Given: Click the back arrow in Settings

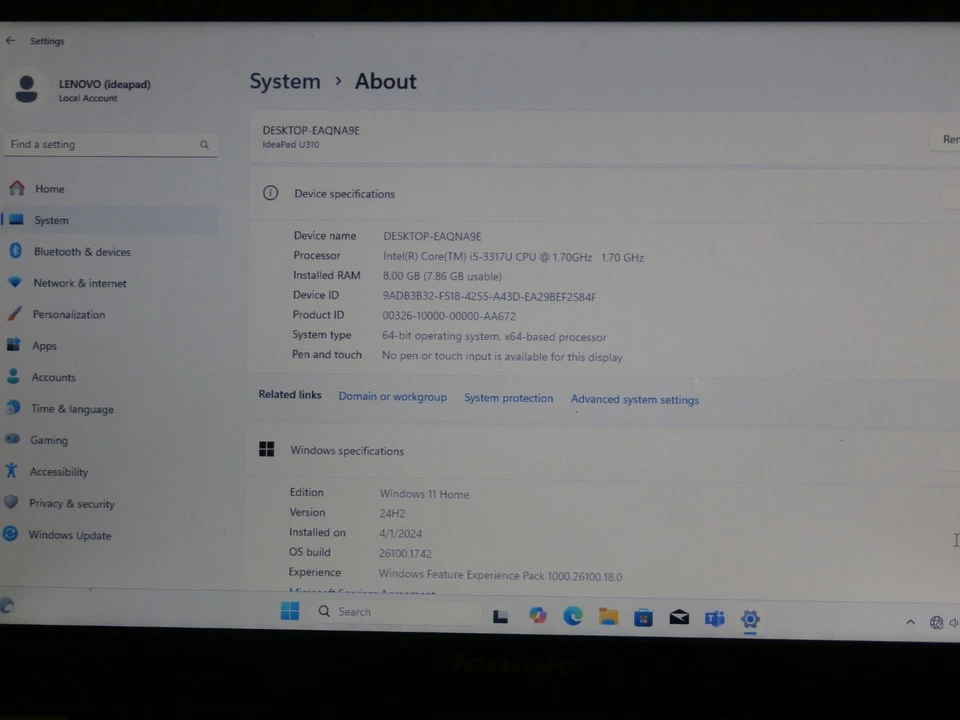Looking at the screenshot, I should (x=10, y=40).
